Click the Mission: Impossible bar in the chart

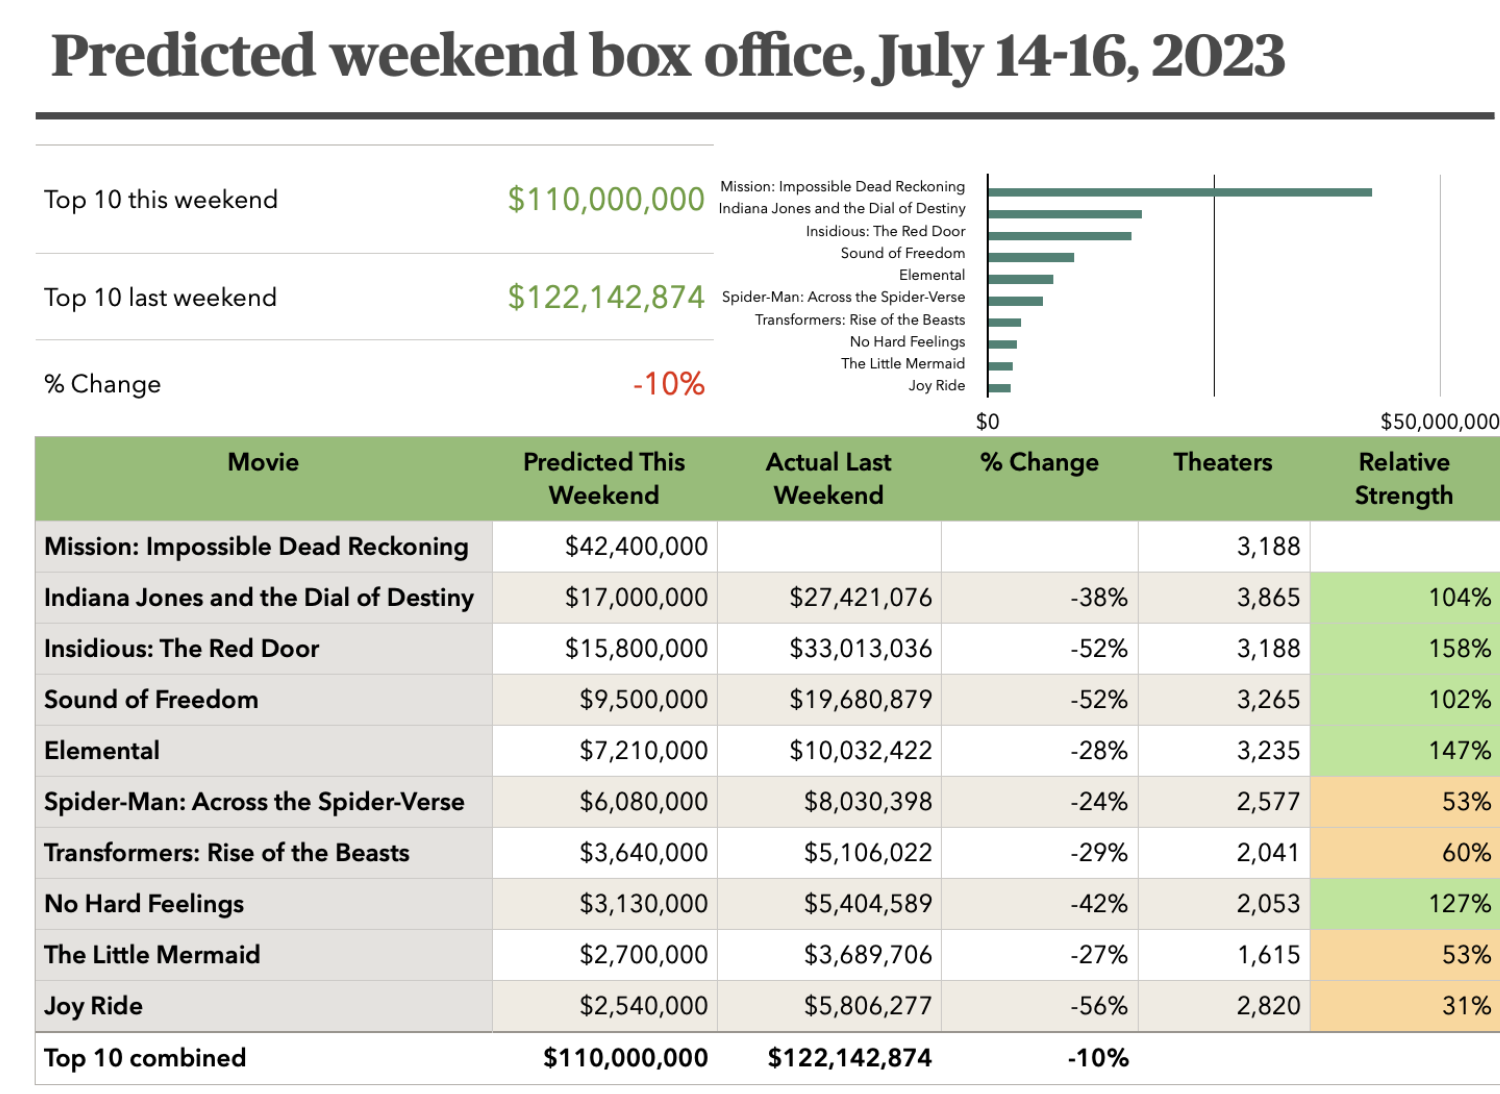1179,192
